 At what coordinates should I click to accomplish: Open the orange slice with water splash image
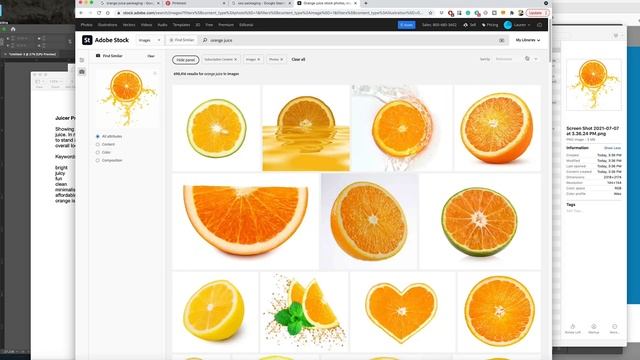click(402, 128)
